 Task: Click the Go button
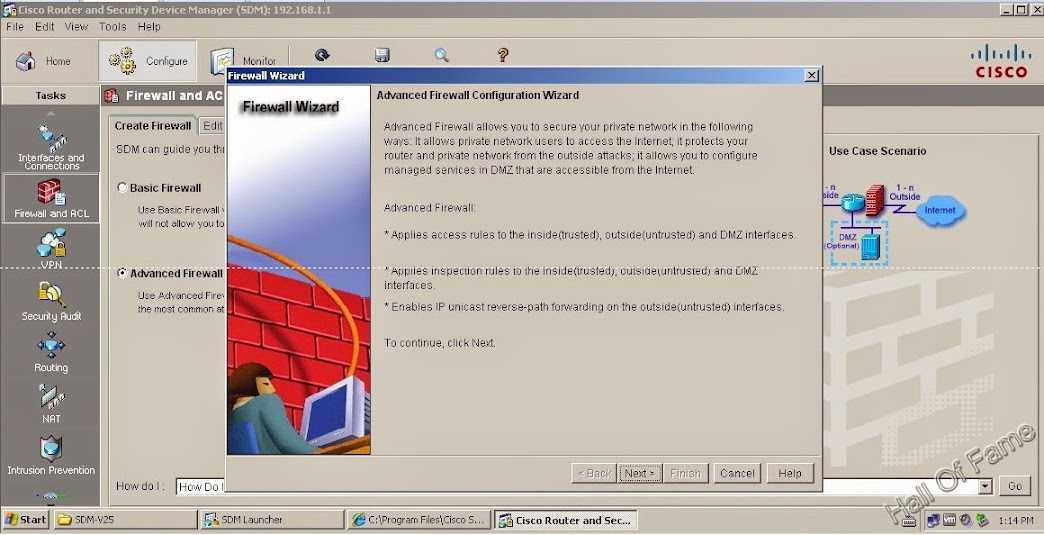point(1015,486)
